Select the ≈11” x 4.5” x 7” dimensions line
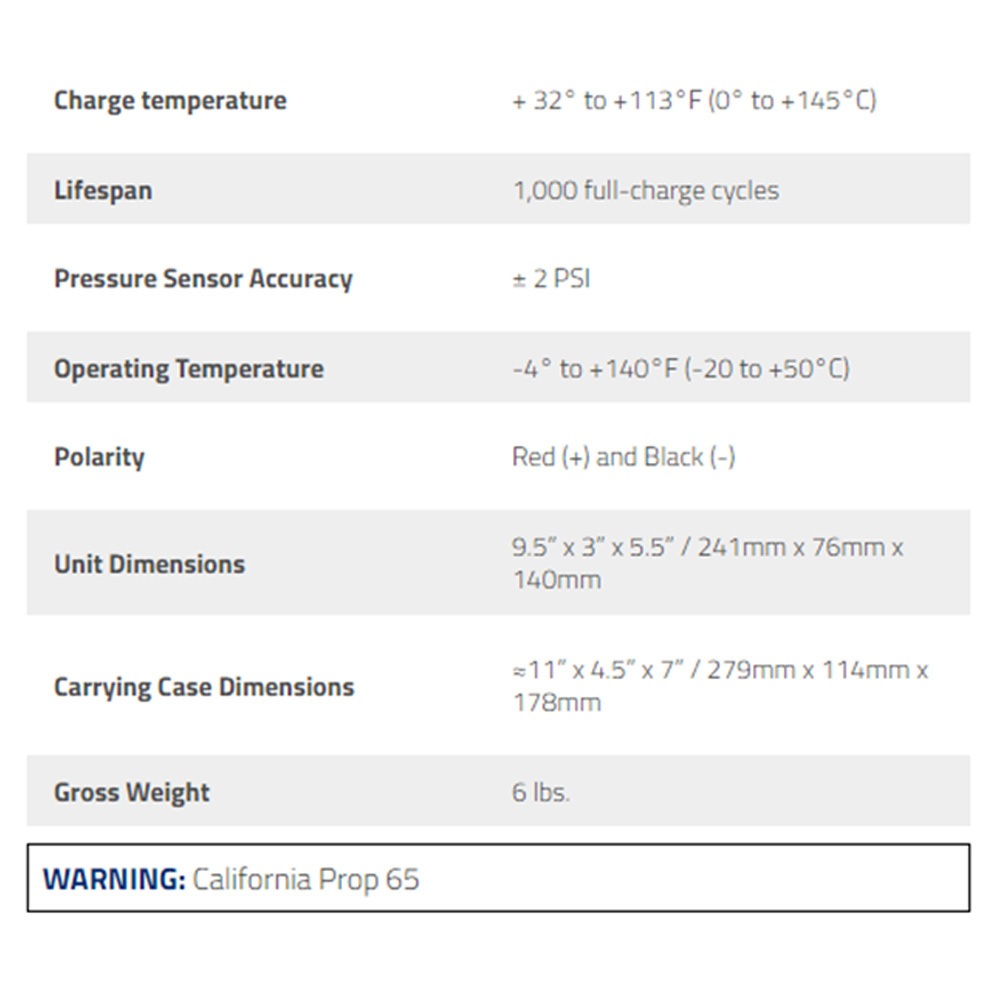 pyautogui.click(x=720, y=669)
